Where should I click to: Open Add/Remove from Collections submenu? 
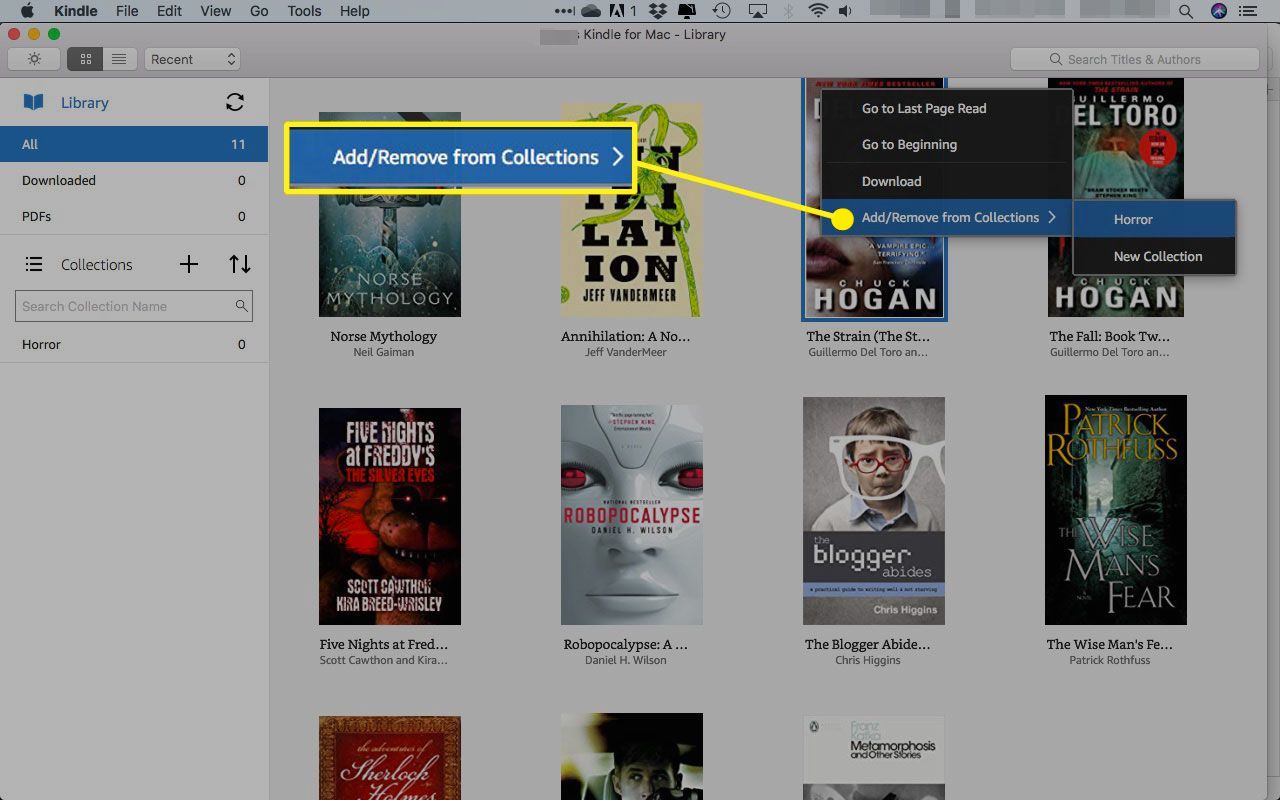(946, 217)
